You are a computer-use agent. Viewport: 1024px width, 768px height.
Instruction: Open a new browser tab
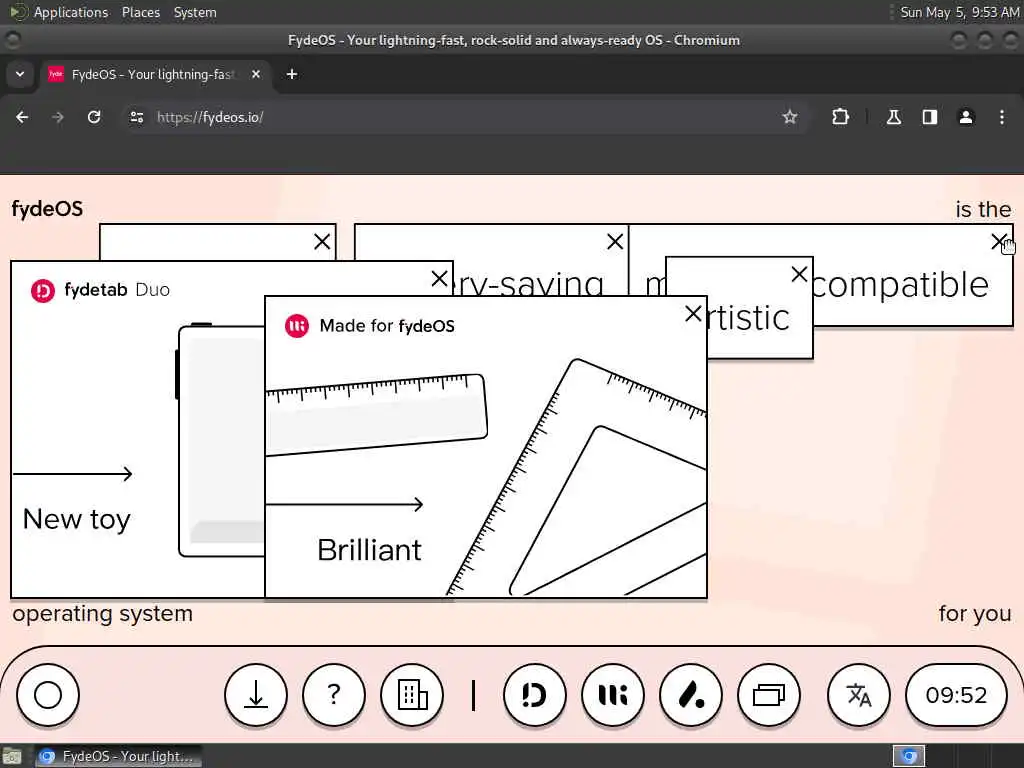point(292,74)
